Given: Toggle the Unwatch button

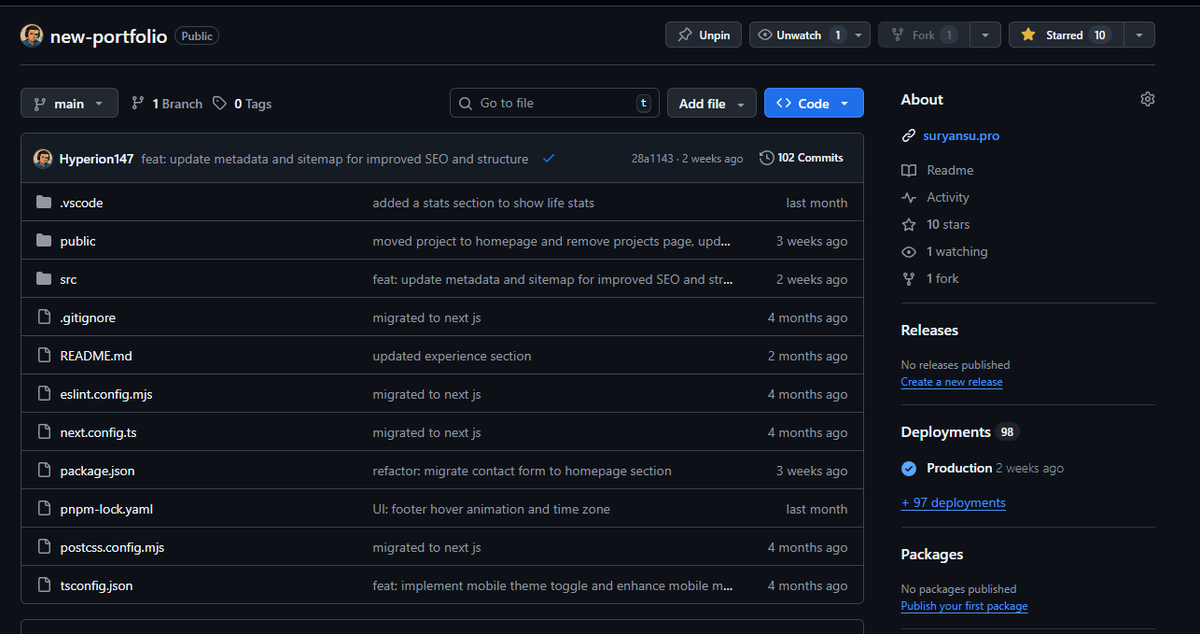Looking at the screenshot, I should [799, 35].
